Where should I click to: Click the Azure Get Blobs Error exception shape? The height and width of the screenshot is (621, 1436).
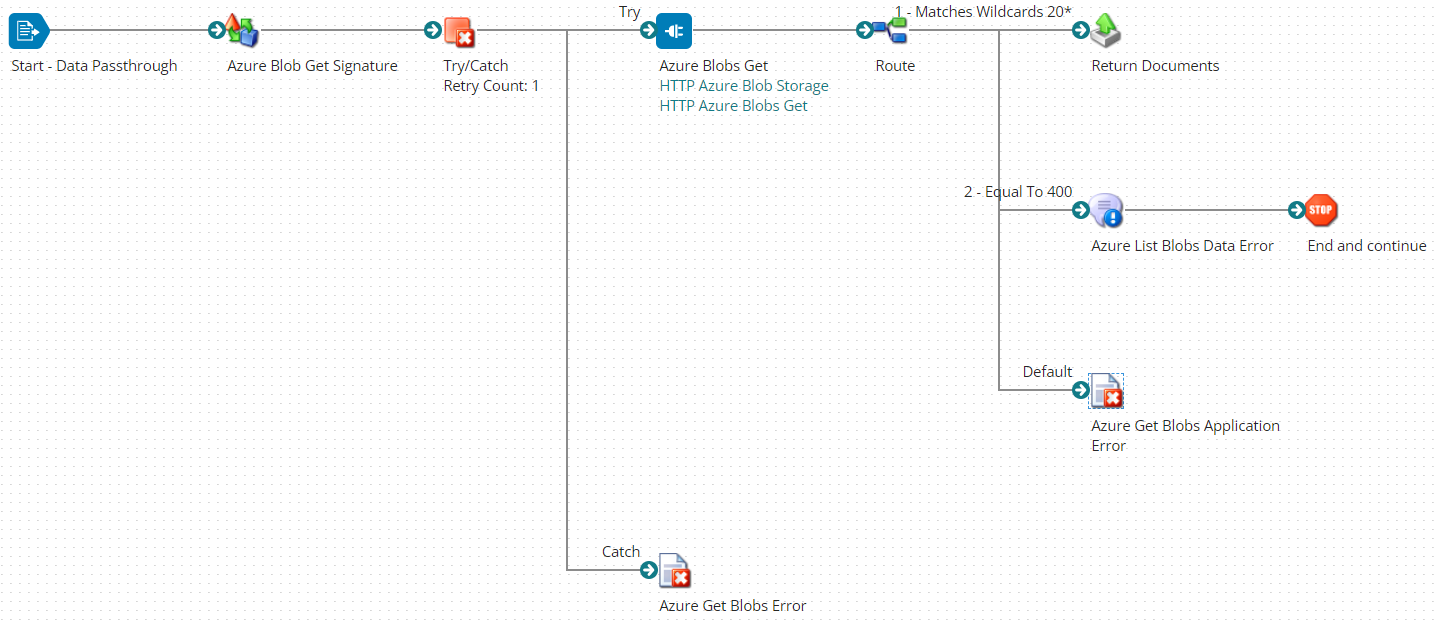[x=675, y=570]
